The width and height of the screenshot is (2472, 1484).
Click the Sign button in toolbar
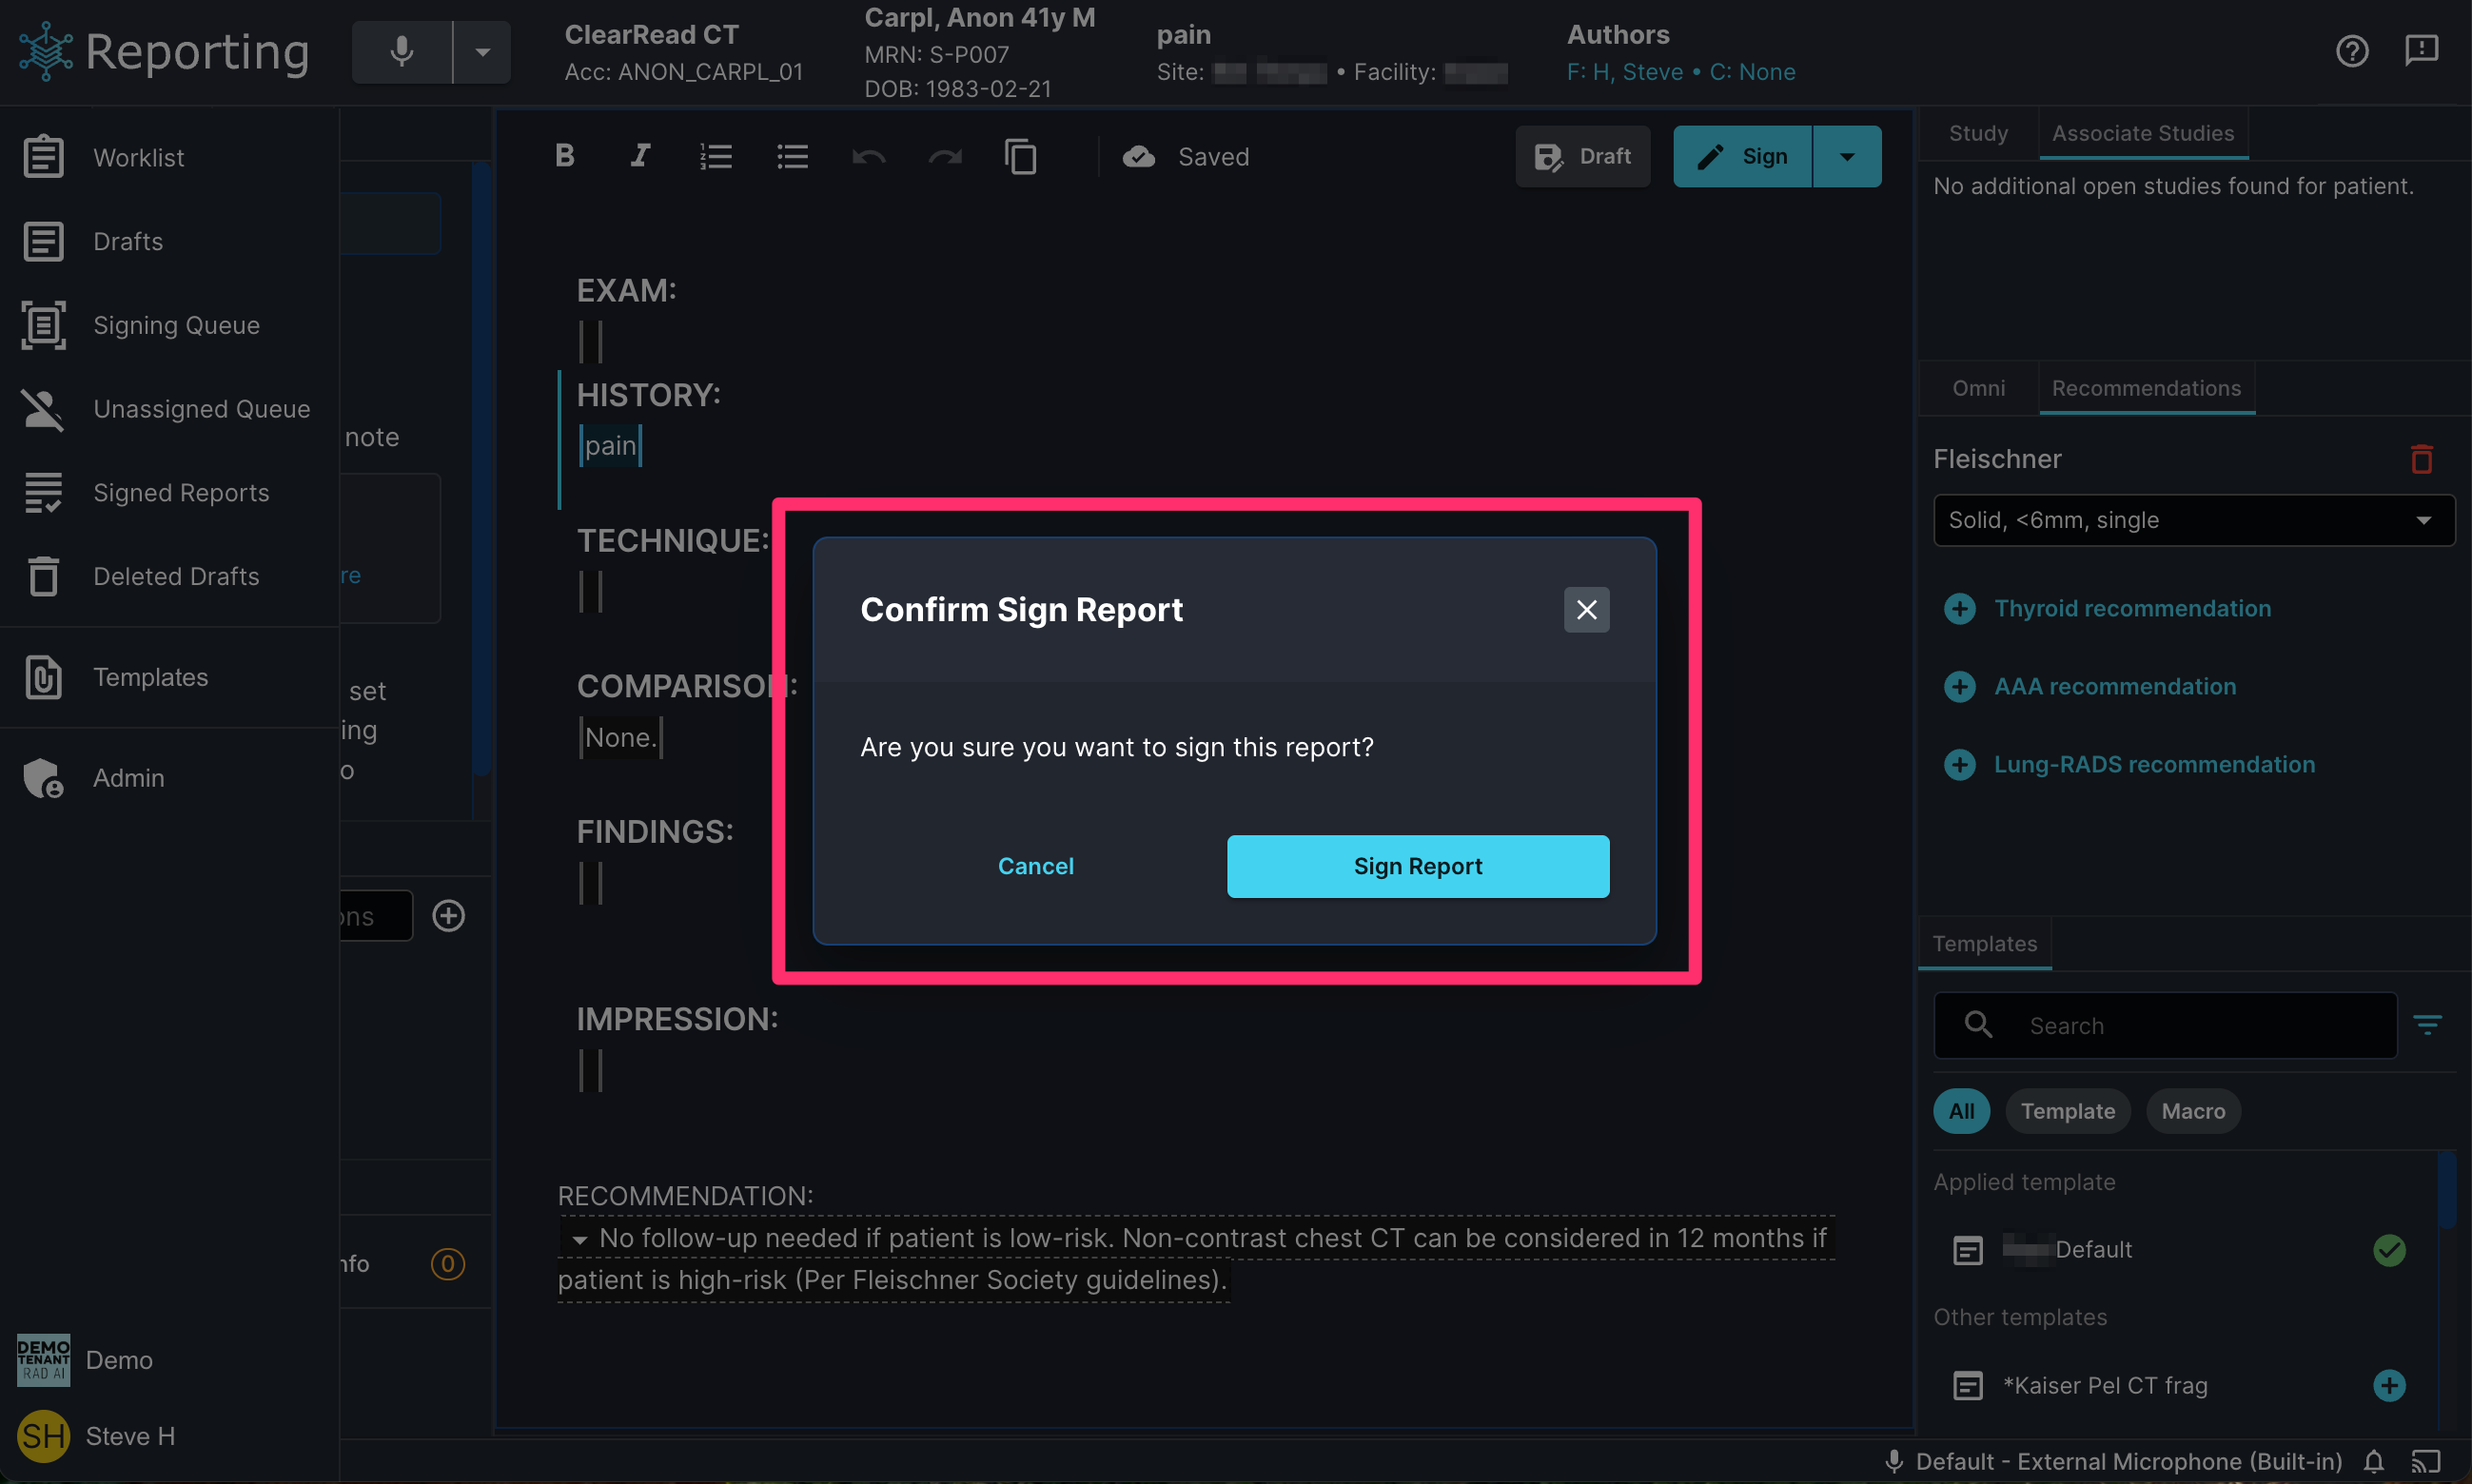tap(1742, 156)
